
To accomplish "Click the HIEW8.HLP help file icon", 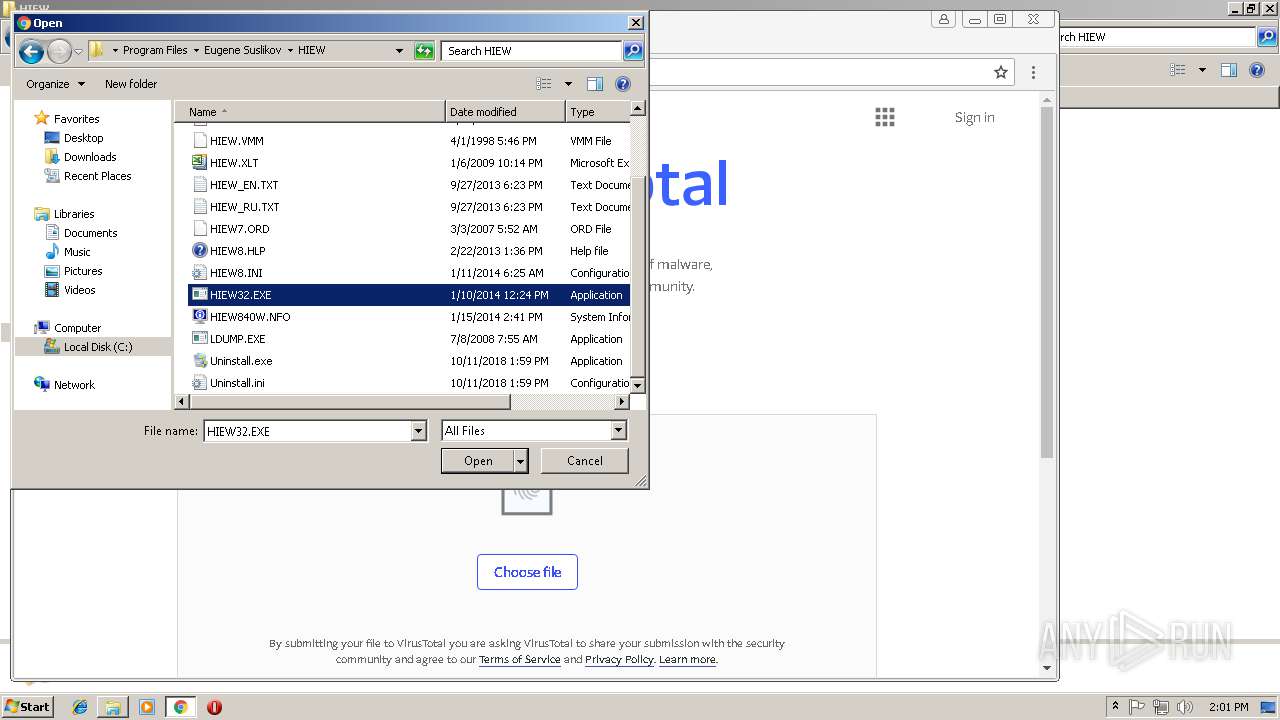I will pyautogui.click(x=200, y=251).
